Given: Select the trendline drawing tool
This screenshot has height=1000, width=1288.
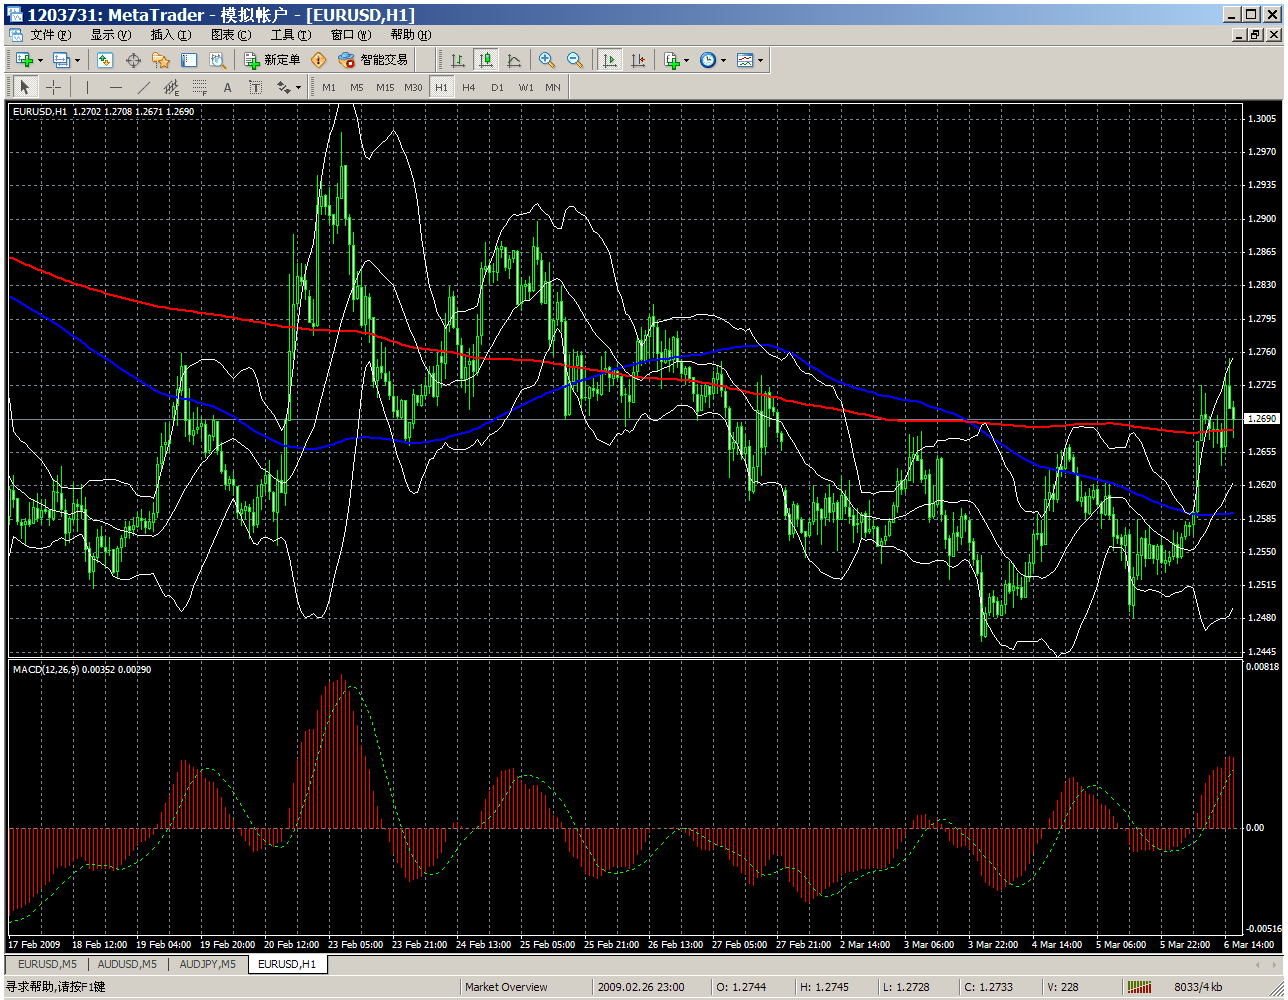Looking at the screenshot, I should 143,87.
